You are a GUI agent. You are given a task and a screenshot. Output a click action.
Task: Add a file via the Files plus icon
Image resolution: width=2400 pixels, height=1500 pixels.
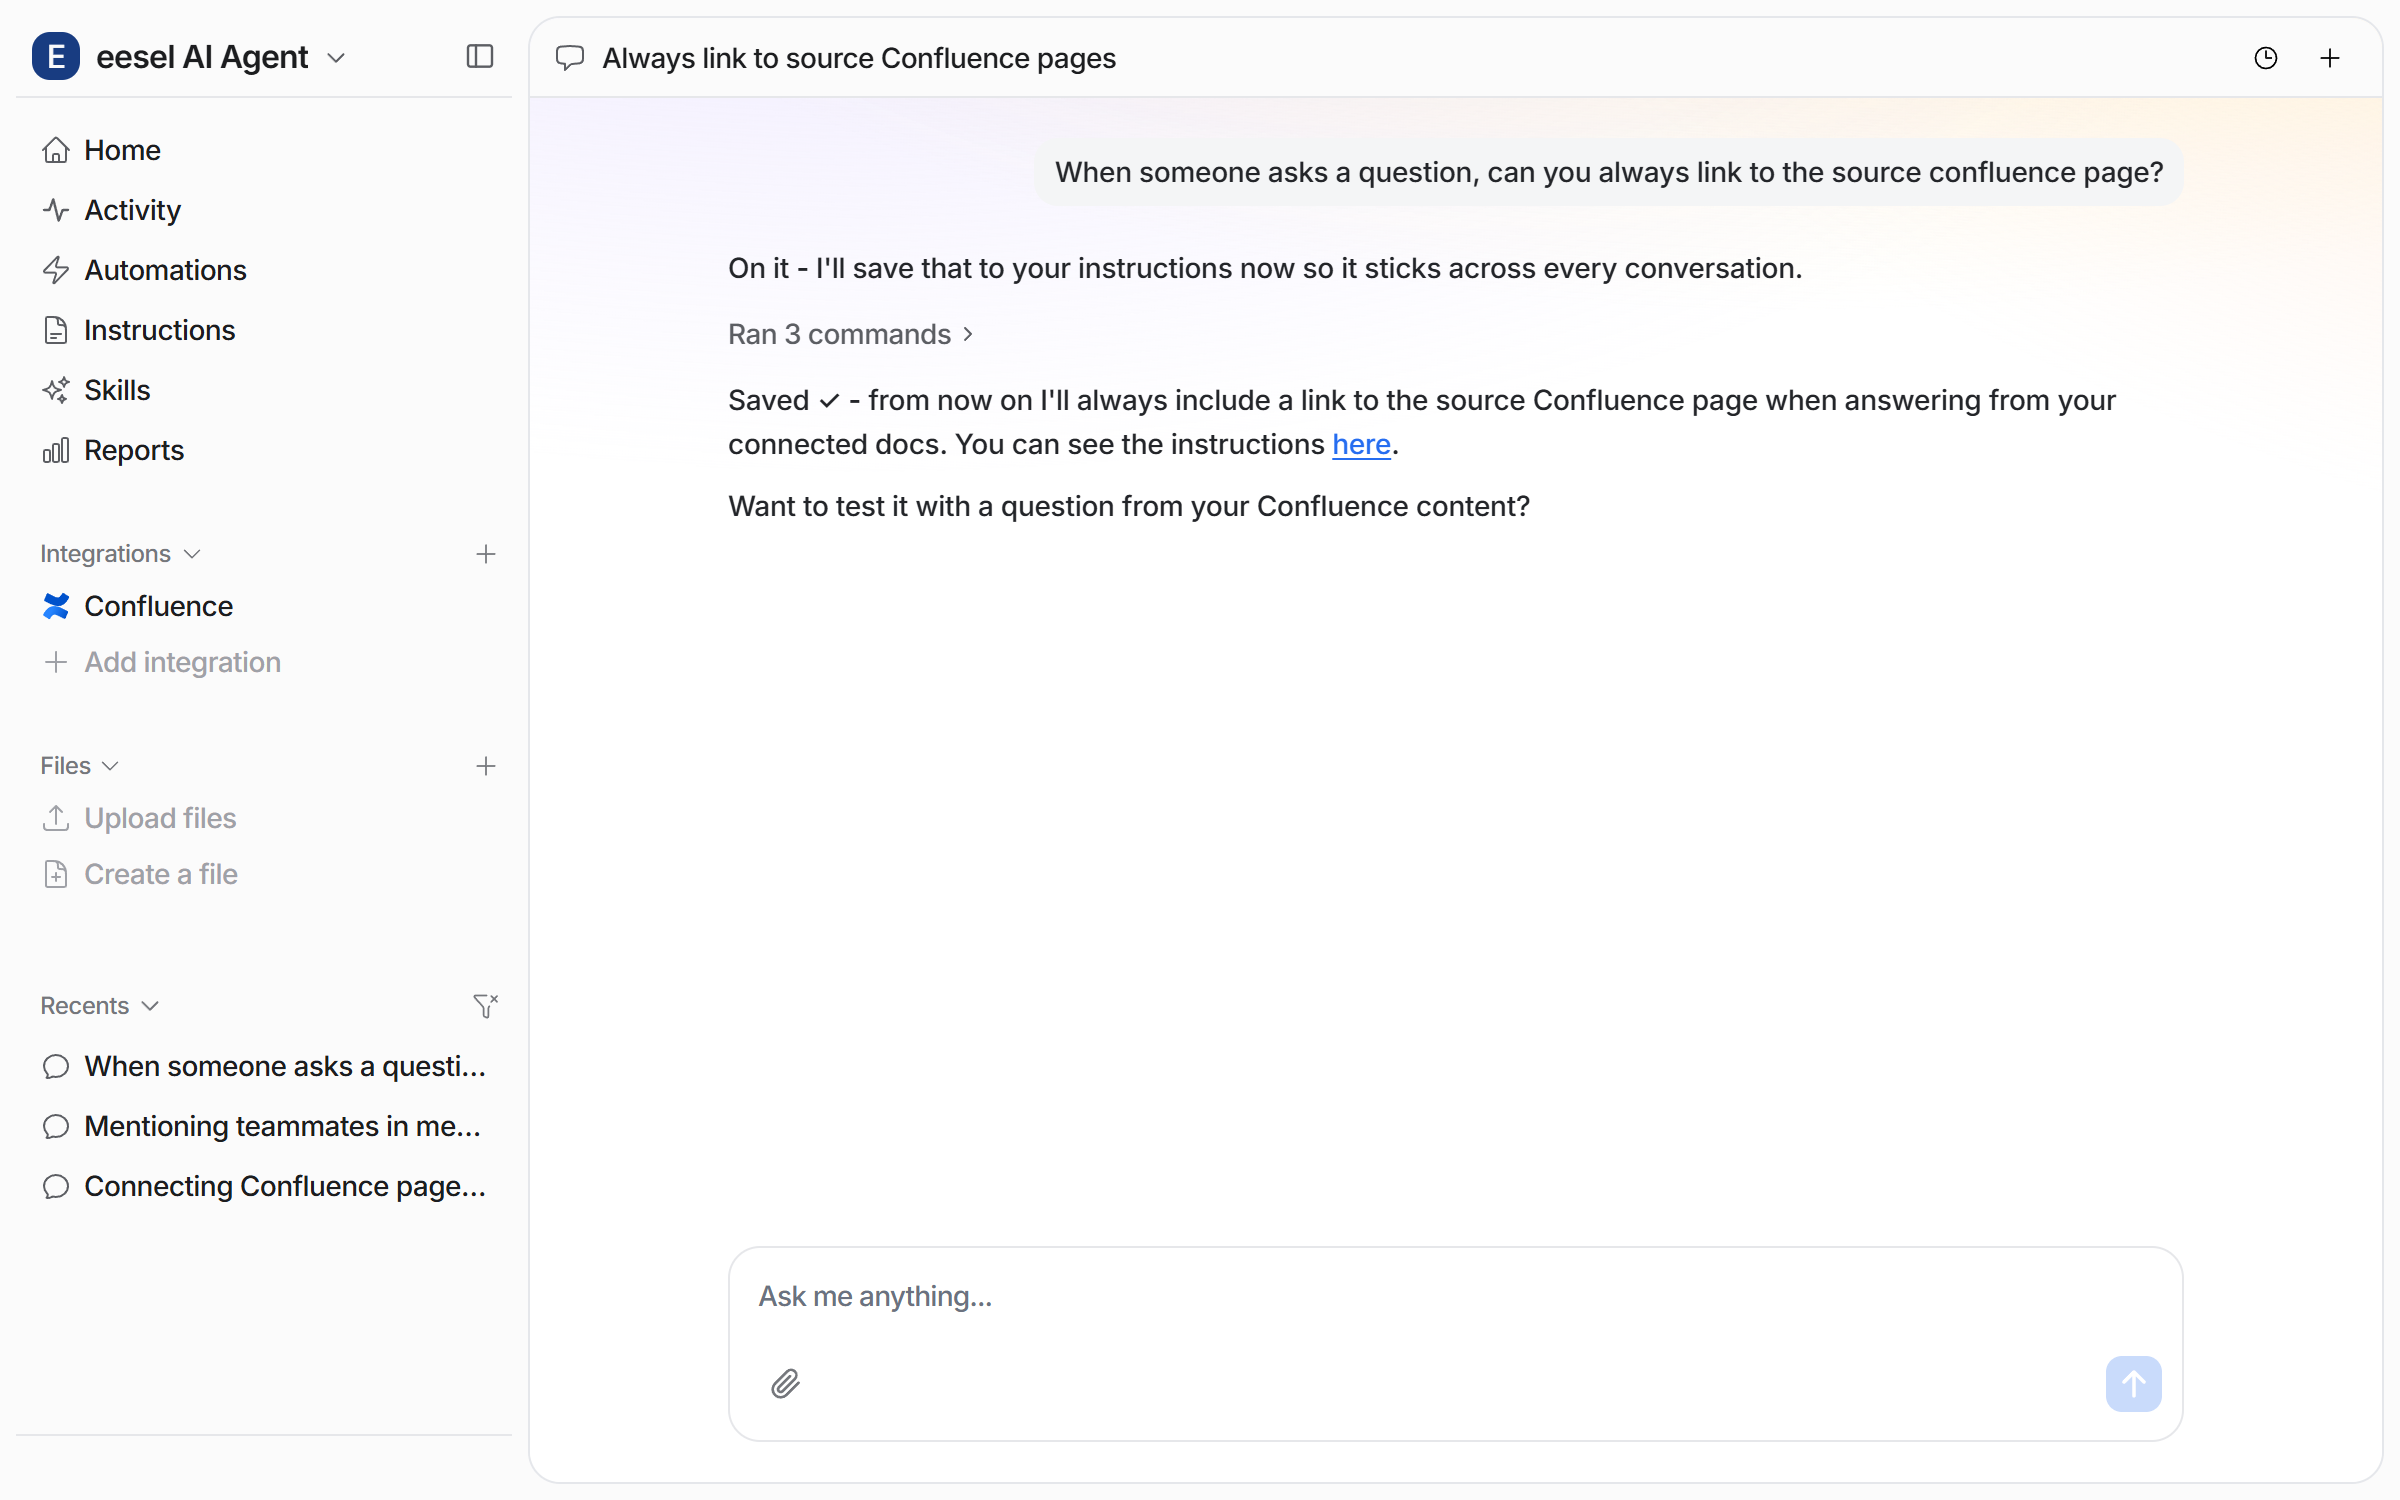pos(486,766)
